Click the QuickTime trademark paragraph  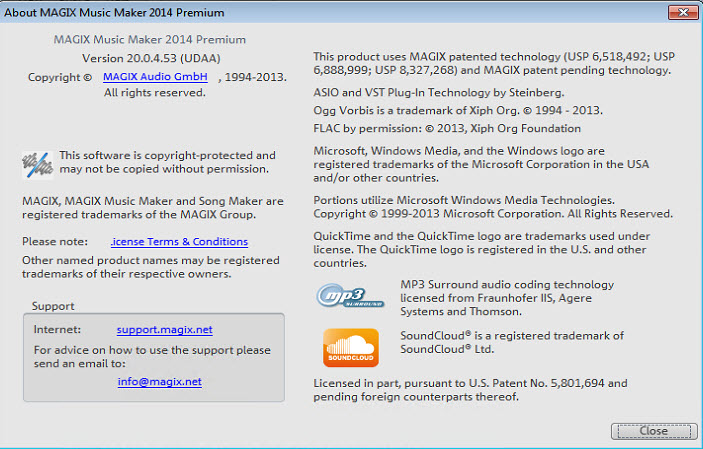point(482,250)
